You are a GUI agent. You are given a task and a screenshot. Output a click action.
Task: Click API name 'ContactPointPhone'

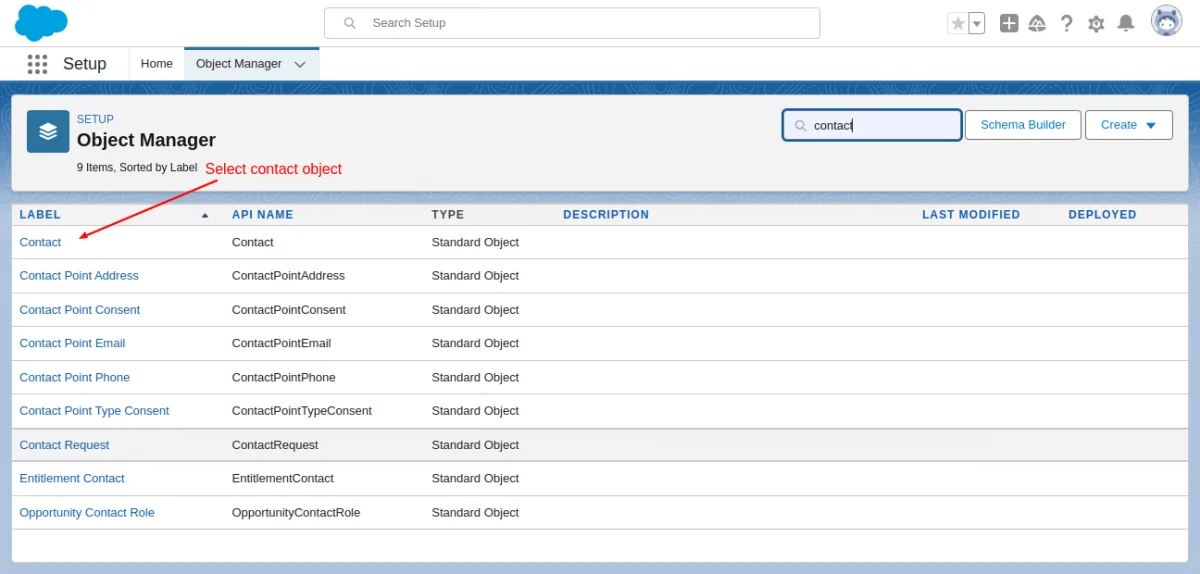[284, 377]
